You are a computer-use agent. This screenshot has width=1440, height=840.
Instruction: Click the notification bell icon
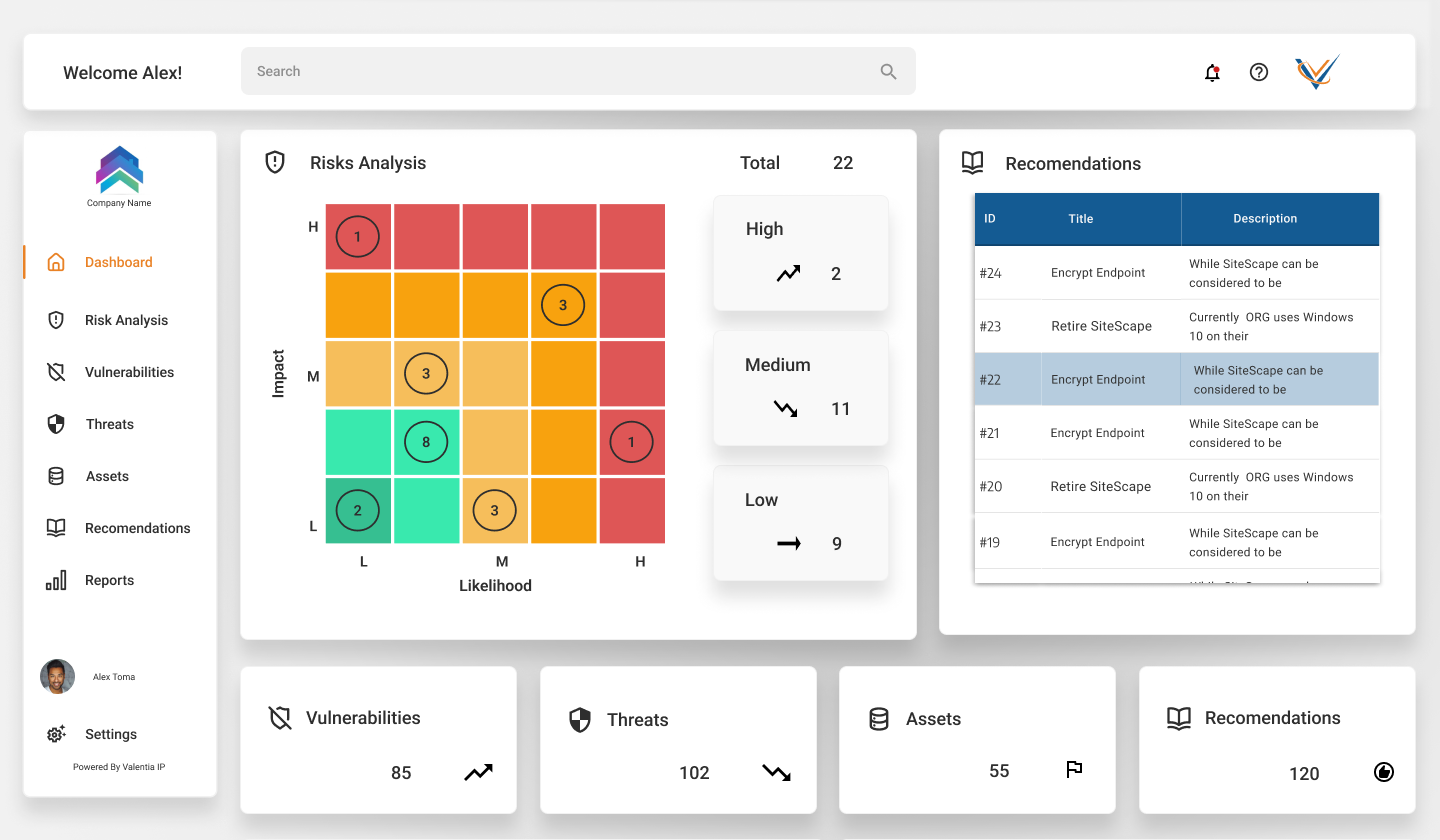click(x=1212, y=72)
